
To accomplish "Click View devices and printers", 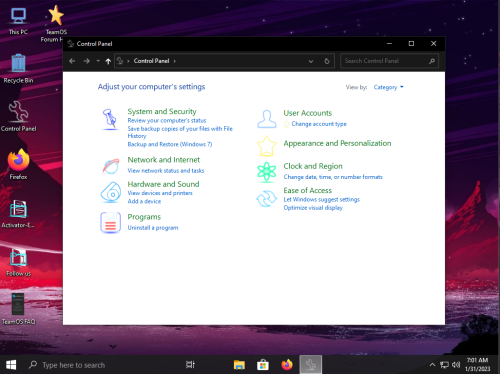I will point(160,193).
